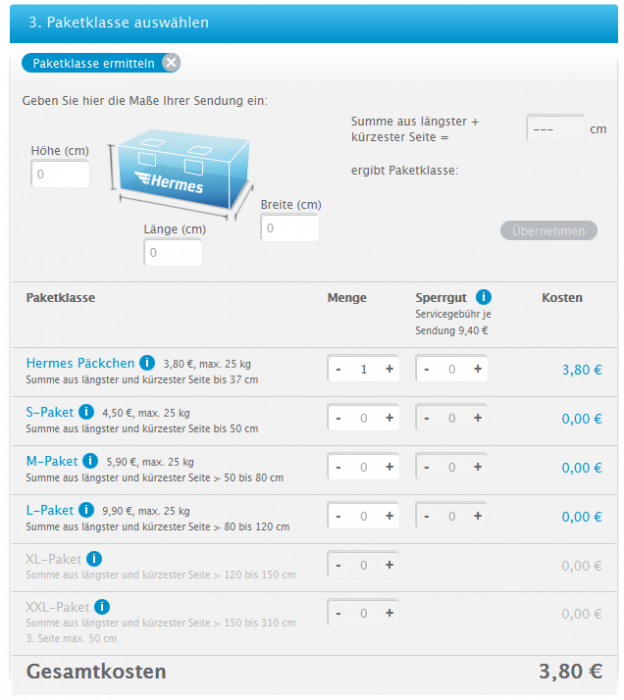The width and height of the screenshot is (624, 700).
Task: Show info for M-Paket
Action: click(91, 461)
